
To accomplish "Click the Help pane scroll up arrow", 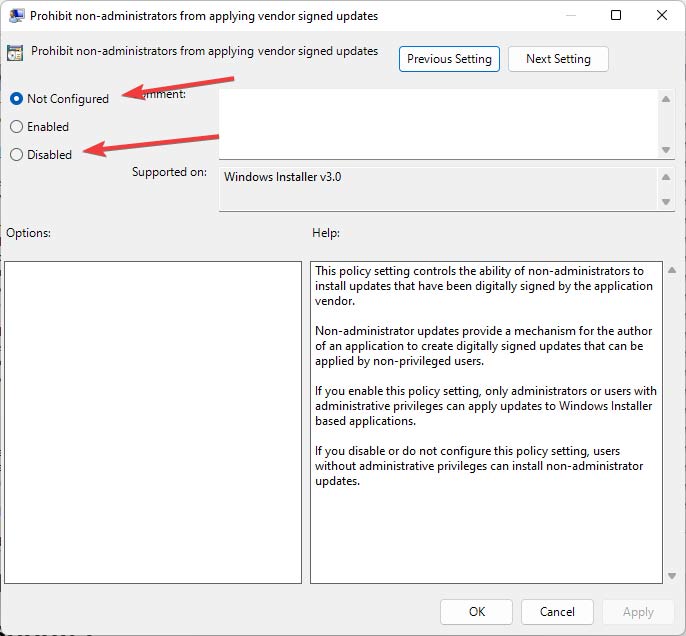I will click(672, 270).
